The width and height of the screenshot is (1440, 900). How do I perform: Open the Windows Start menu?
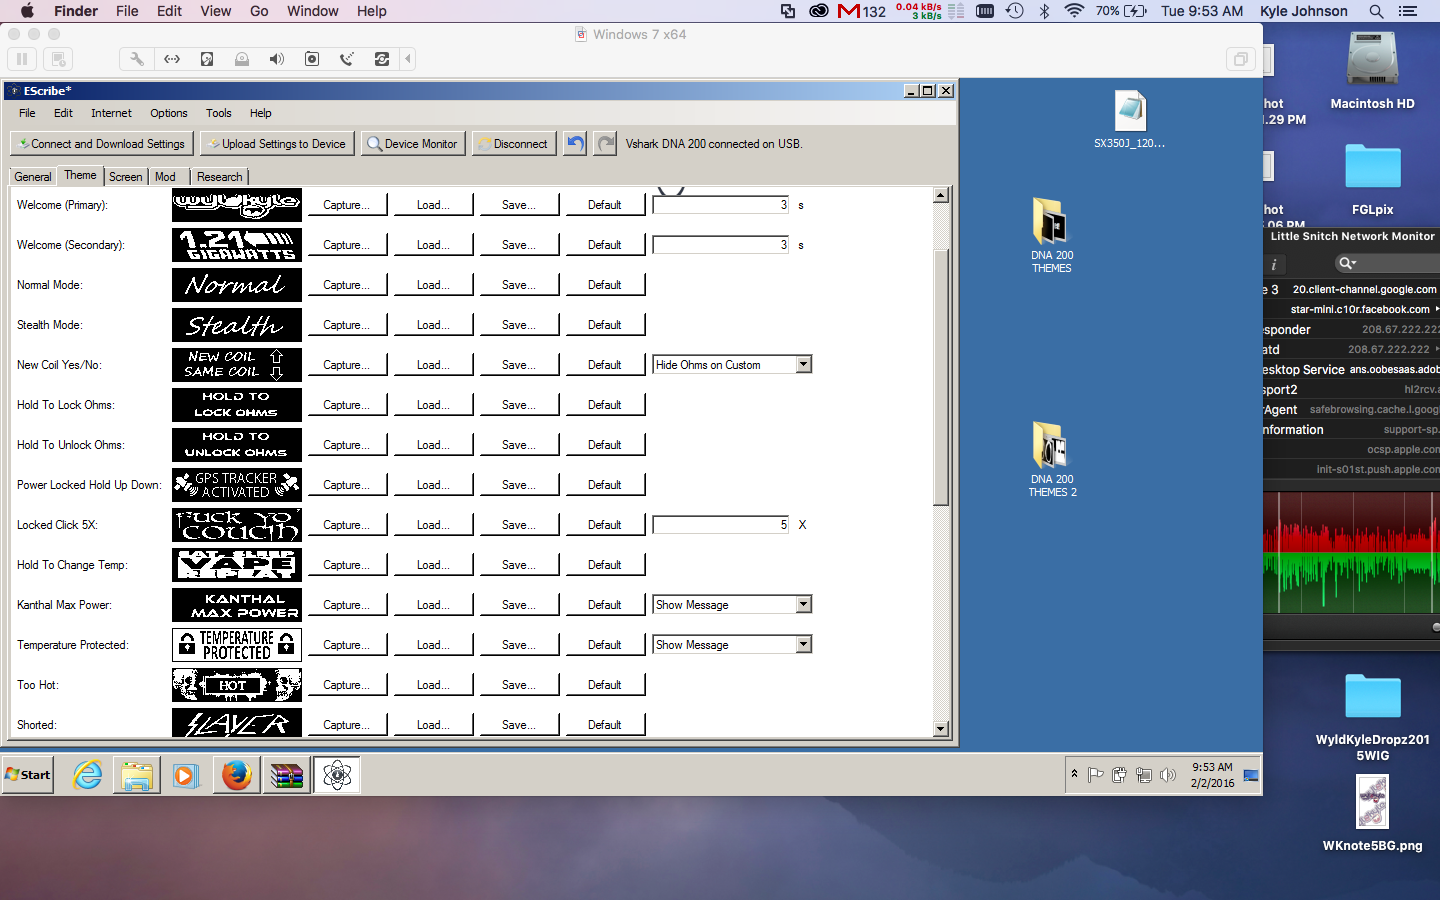[28, 775]
